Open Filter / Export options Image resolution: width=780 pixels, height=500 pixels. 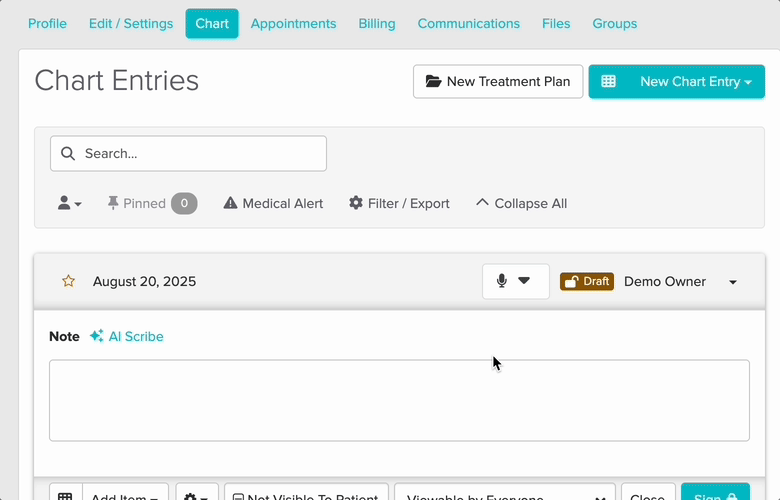click(399, 203)
